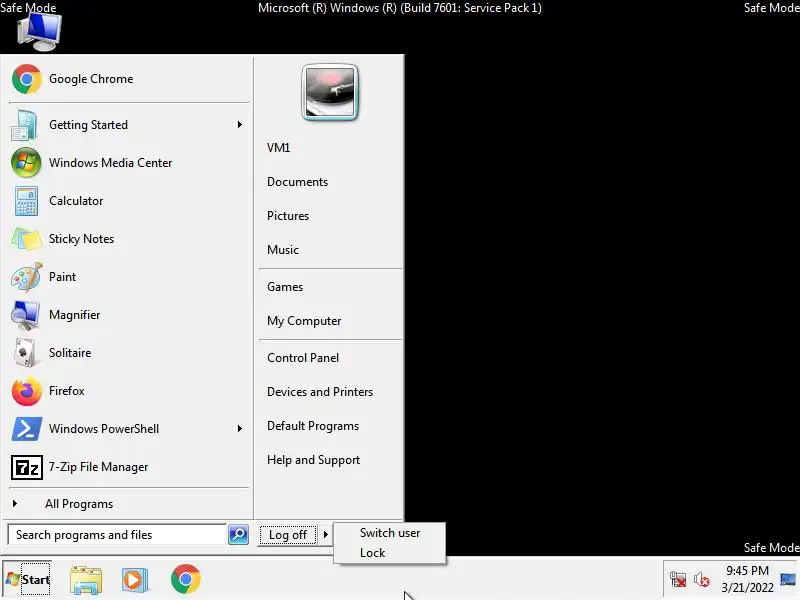The height and width of the screenshot is (600, 800).
Task: Expand the Windows PowerShell submenu arrow
Action: [239, 429]
